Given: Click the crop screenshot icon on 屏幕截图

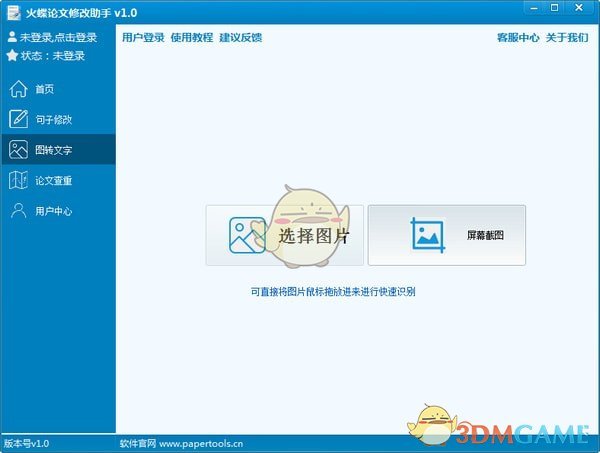Looking at the screenshot, I should pyautogui.click(x=428, y=235).
